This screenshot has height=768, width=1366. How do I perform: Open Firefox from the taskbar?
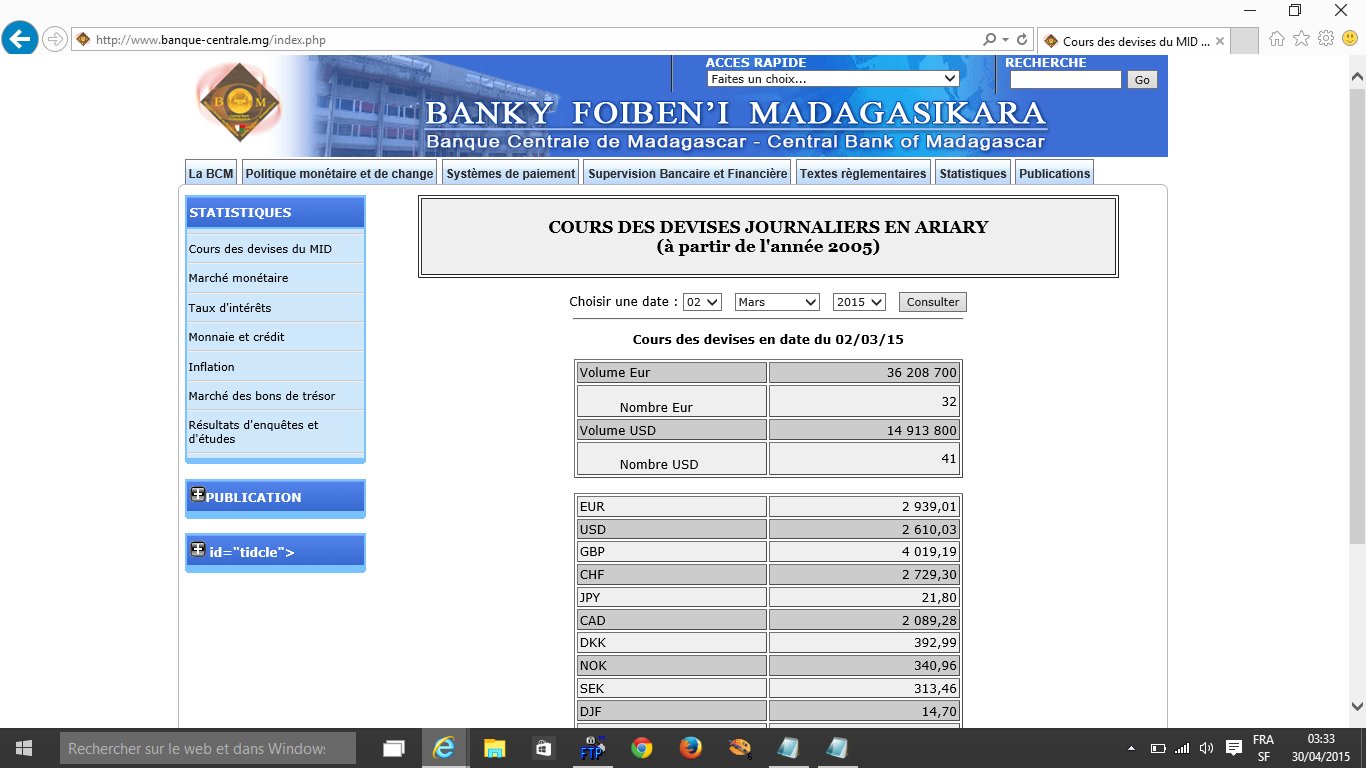pos(690,748)
